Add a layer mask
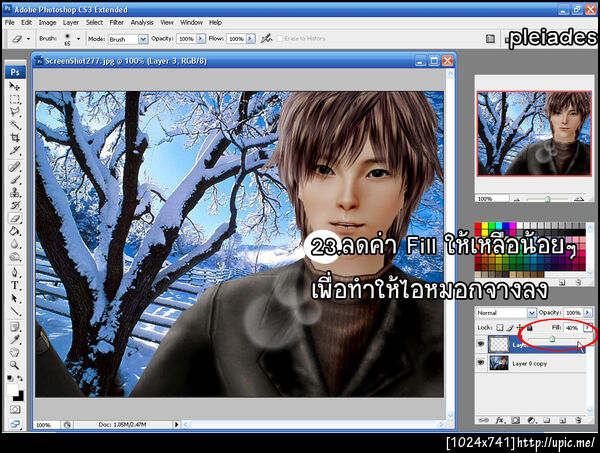Viewport: 600px width, 453px height. [x=515, y=420]
